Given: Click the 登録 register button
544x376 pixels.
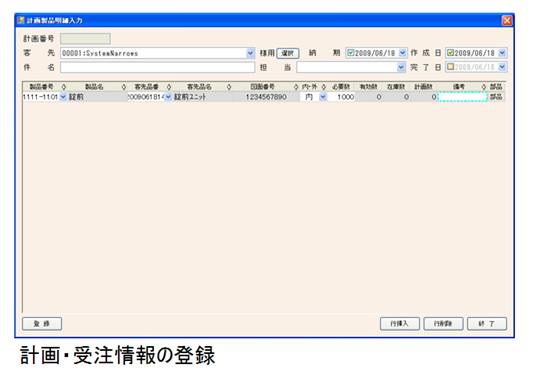Looking at the screenshot, I should coord(42,324).
